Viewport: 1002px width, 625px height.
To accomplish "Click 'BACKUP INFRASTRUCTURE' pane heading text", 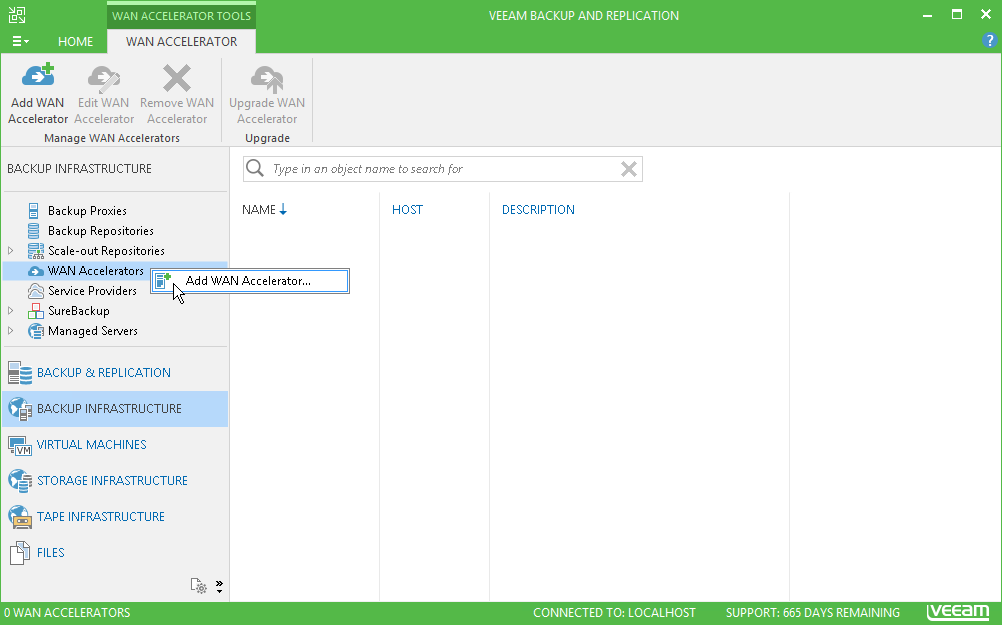I will pos(79,169).
